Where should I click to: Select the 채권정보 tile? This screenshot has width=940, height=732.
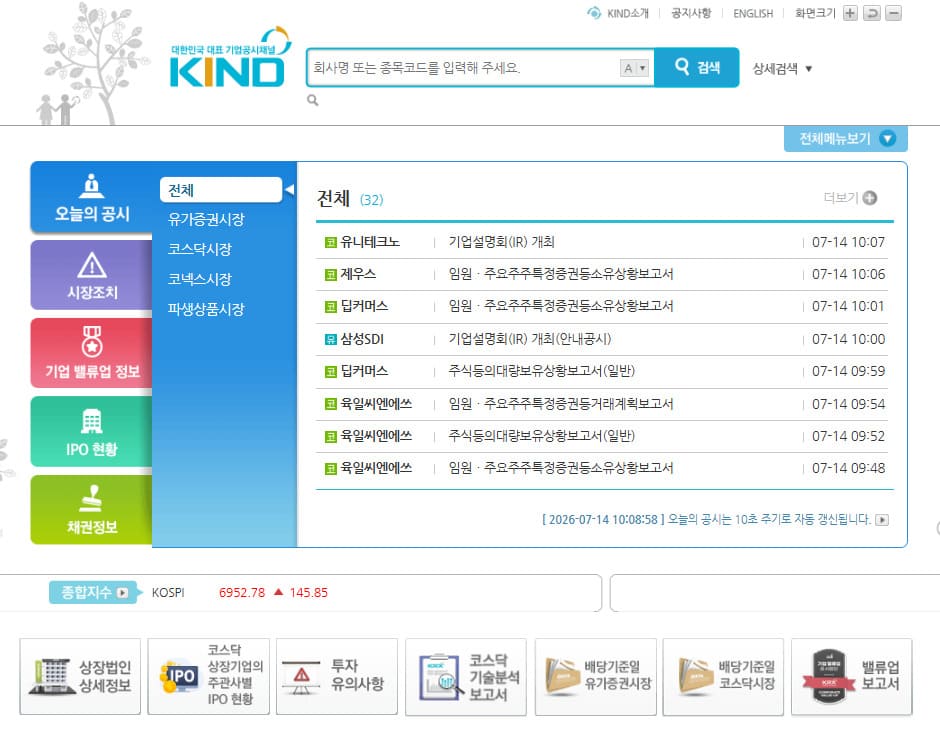point(92,510)
